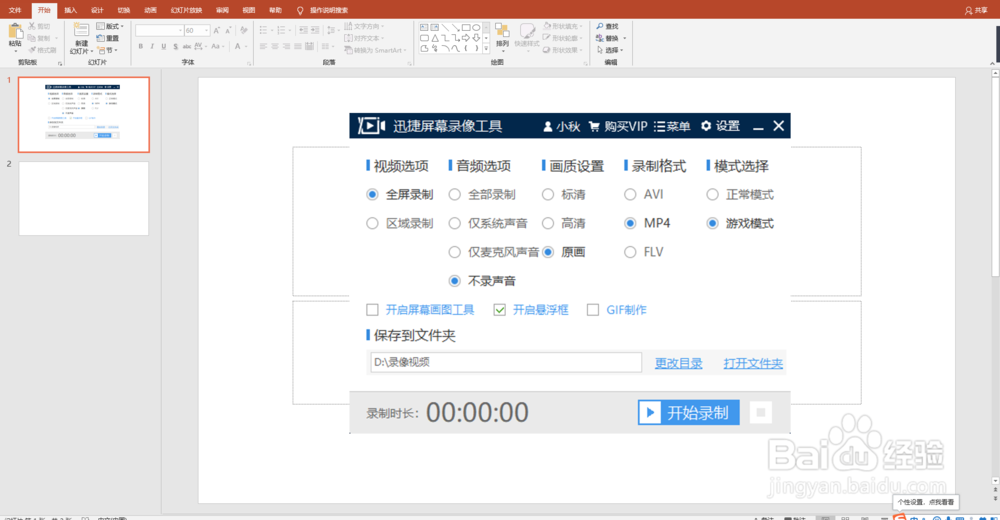Click the Paste (粘贴) icon

coord(15,32)
